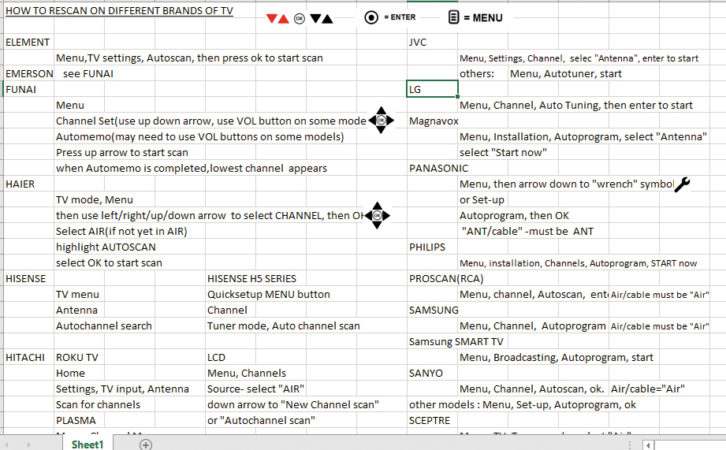
Task: Select the PHILIPS cell
Action: click(x=427, y=247)
